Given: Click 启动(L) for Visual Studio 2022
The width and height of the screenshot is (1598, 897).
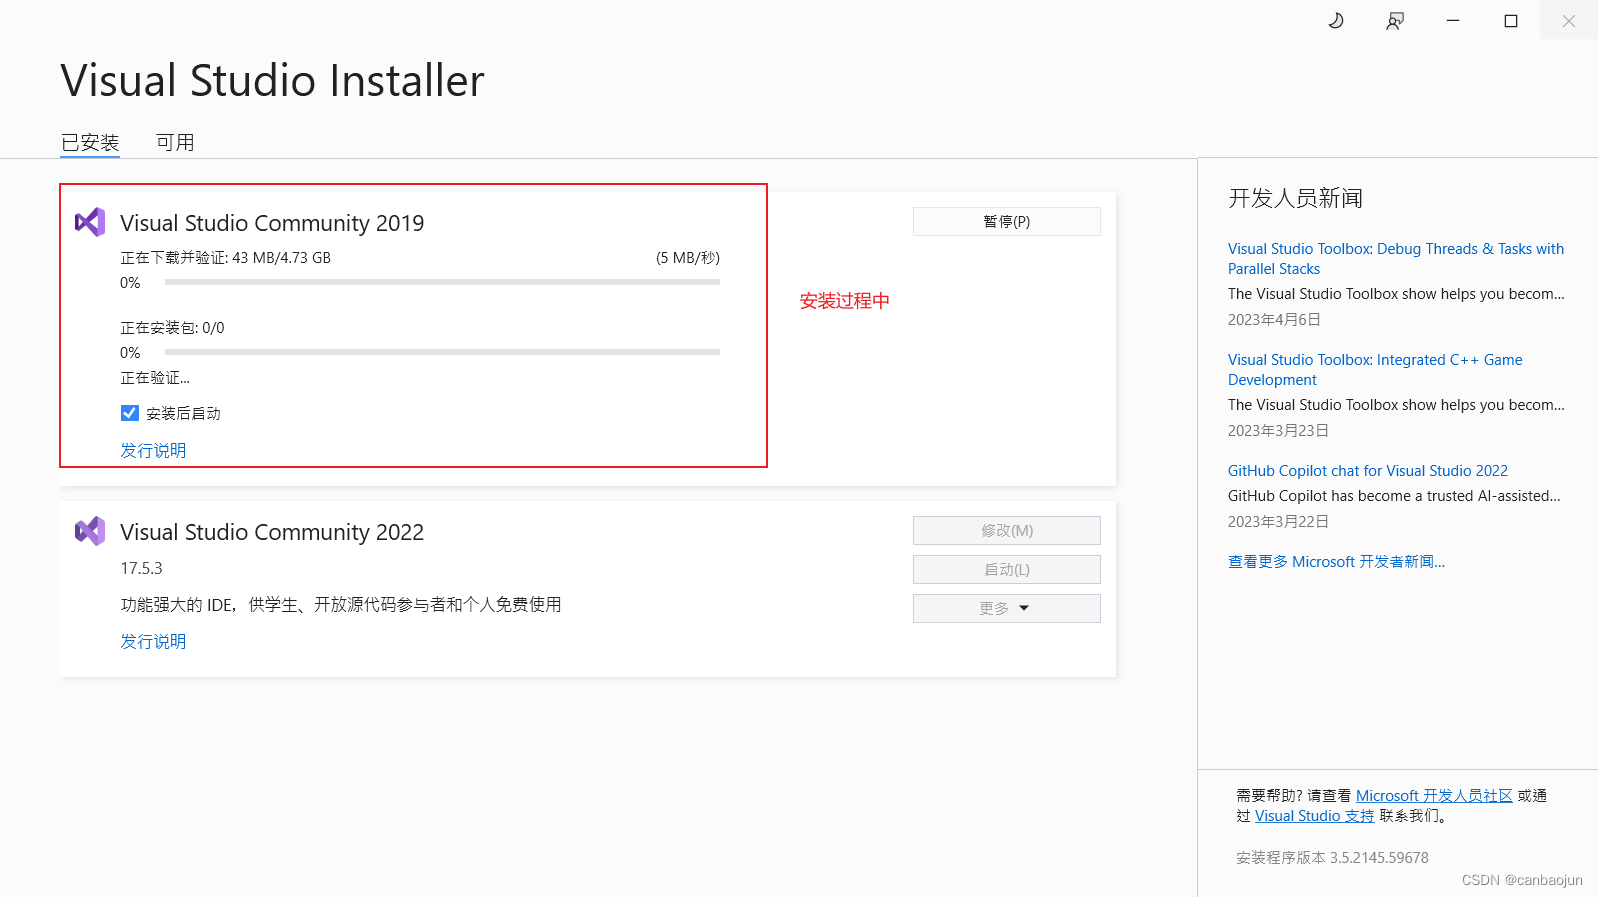Looking at the screenshot, I should click(x=1007, y=569).
